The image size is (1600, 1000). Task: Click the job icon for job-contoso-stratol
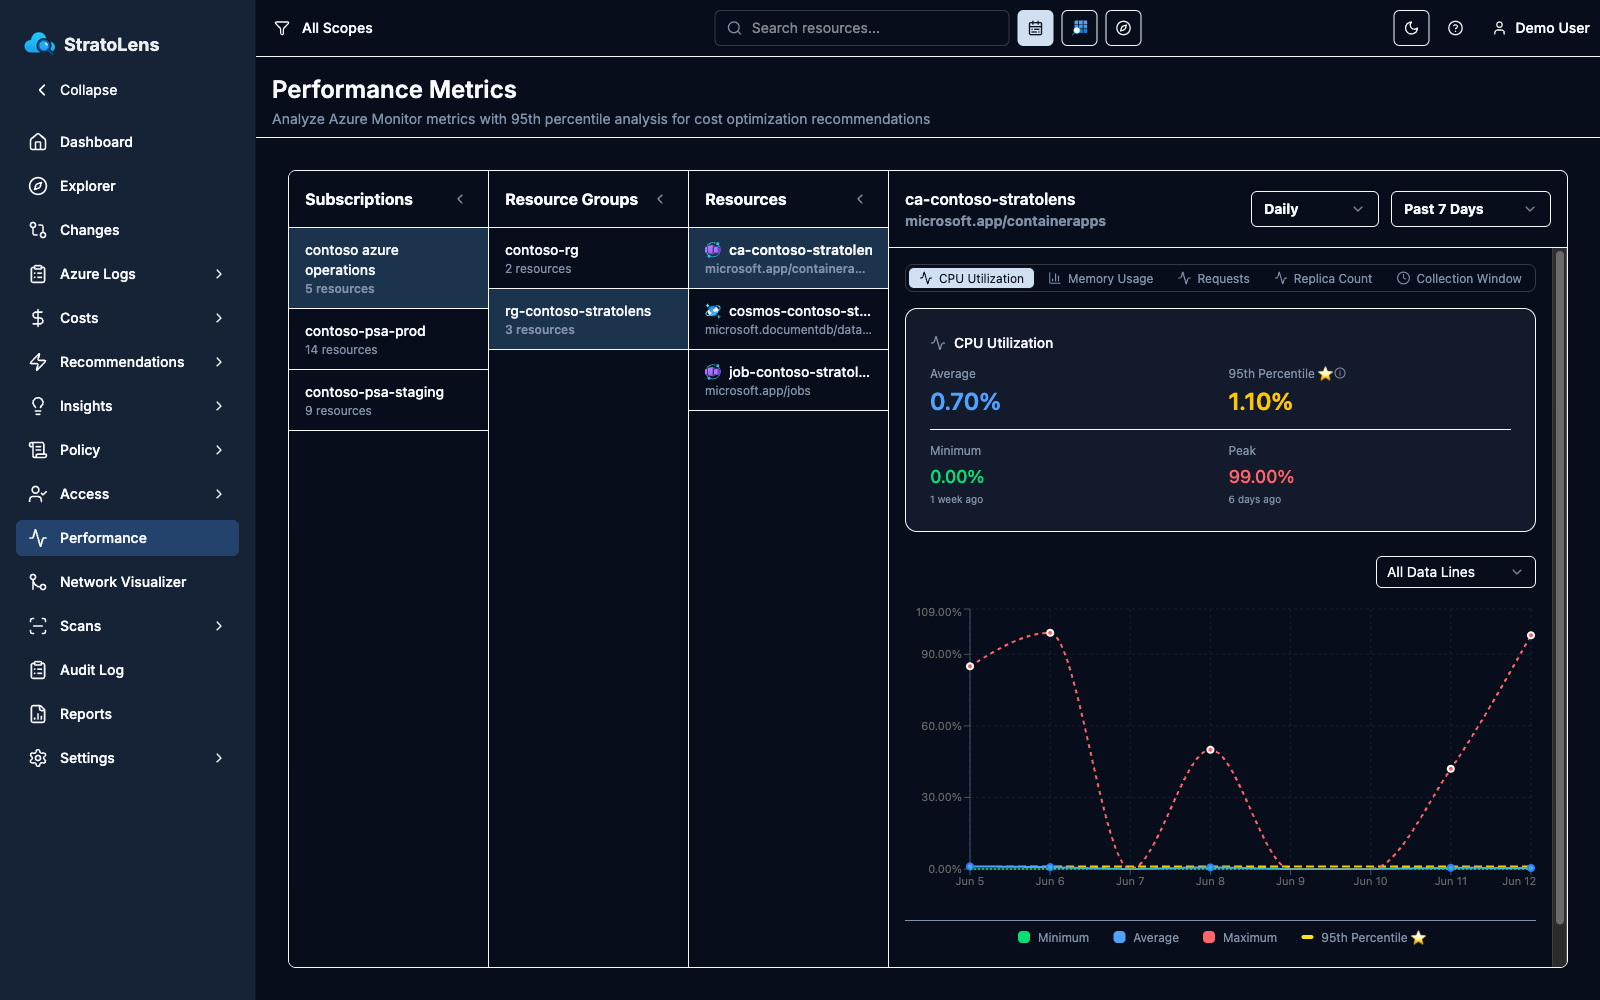click(x=713, y=372)
